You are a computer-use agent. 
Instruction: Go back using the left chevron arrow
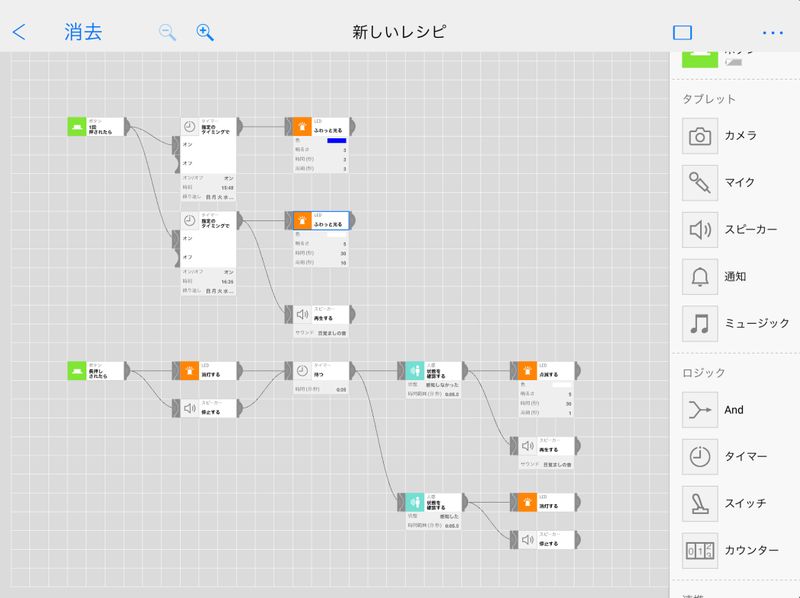click(19, 32)
